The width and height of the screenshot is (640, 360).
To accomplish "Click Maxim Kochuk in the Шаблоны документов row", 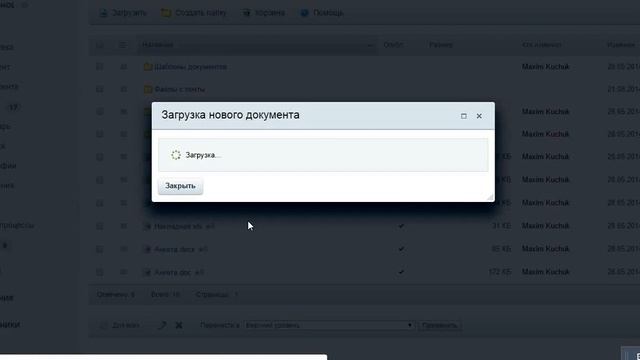I will pyautogui.click(x=545, y=67).
